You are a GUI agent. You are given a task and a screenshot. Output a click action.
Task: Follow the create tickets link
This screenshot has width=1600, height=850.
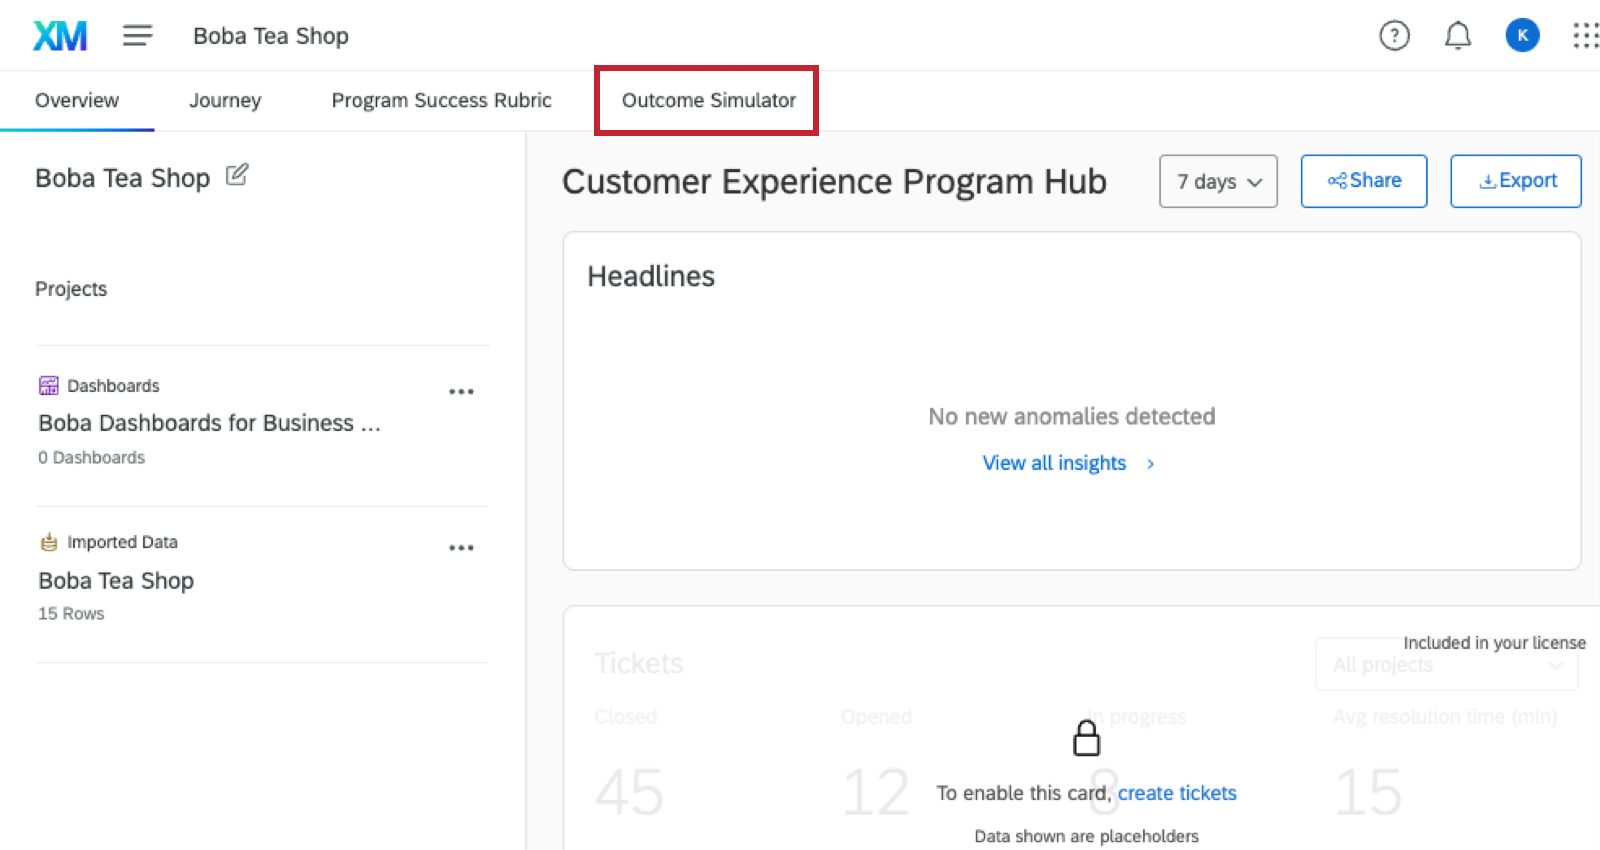(x=1177, y=793)
